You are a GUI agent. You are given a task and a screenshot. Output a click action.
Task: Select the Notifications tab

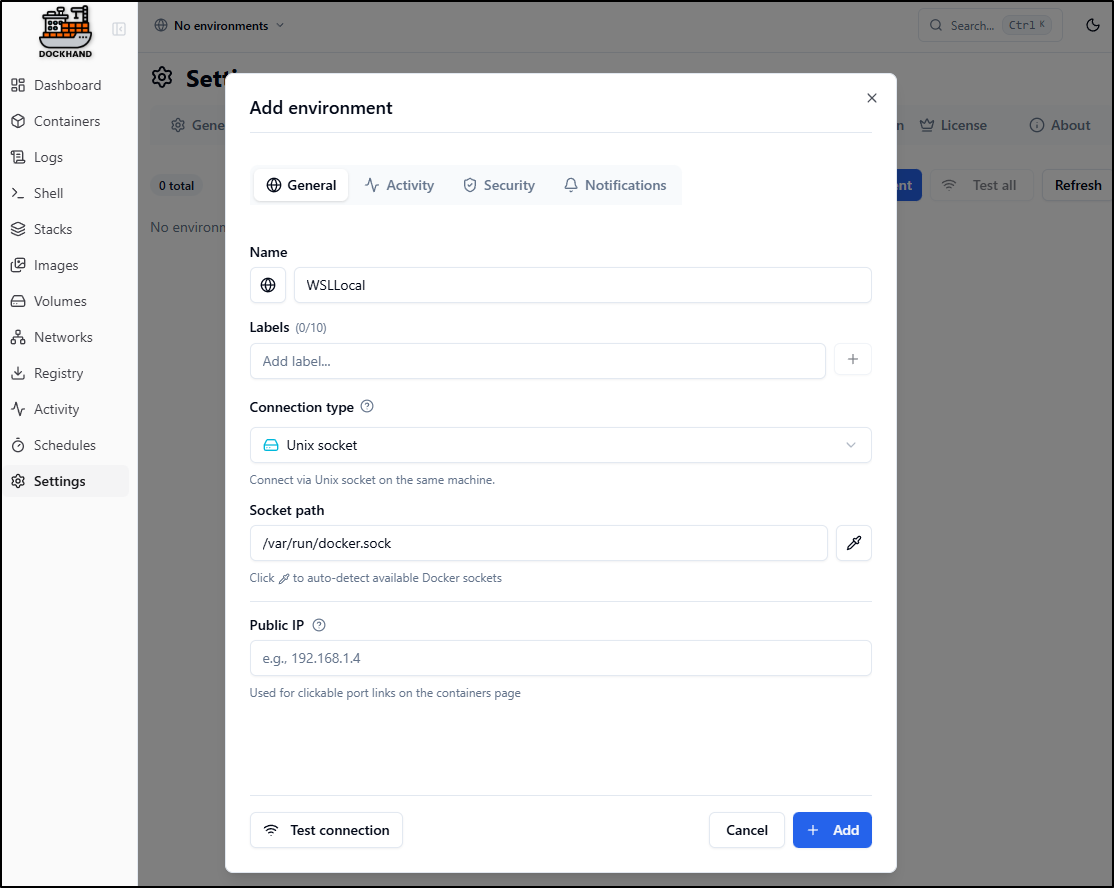(614, 185)
